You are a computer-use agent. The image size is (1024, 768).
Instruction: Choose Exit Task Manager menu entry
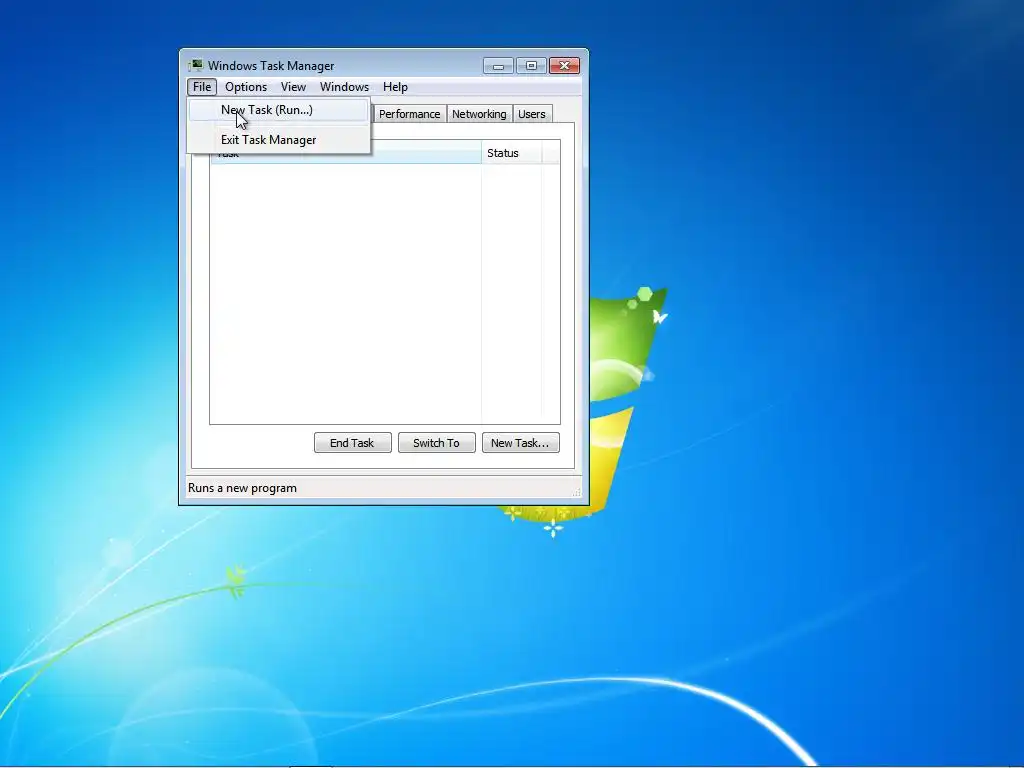coord(279,140)
